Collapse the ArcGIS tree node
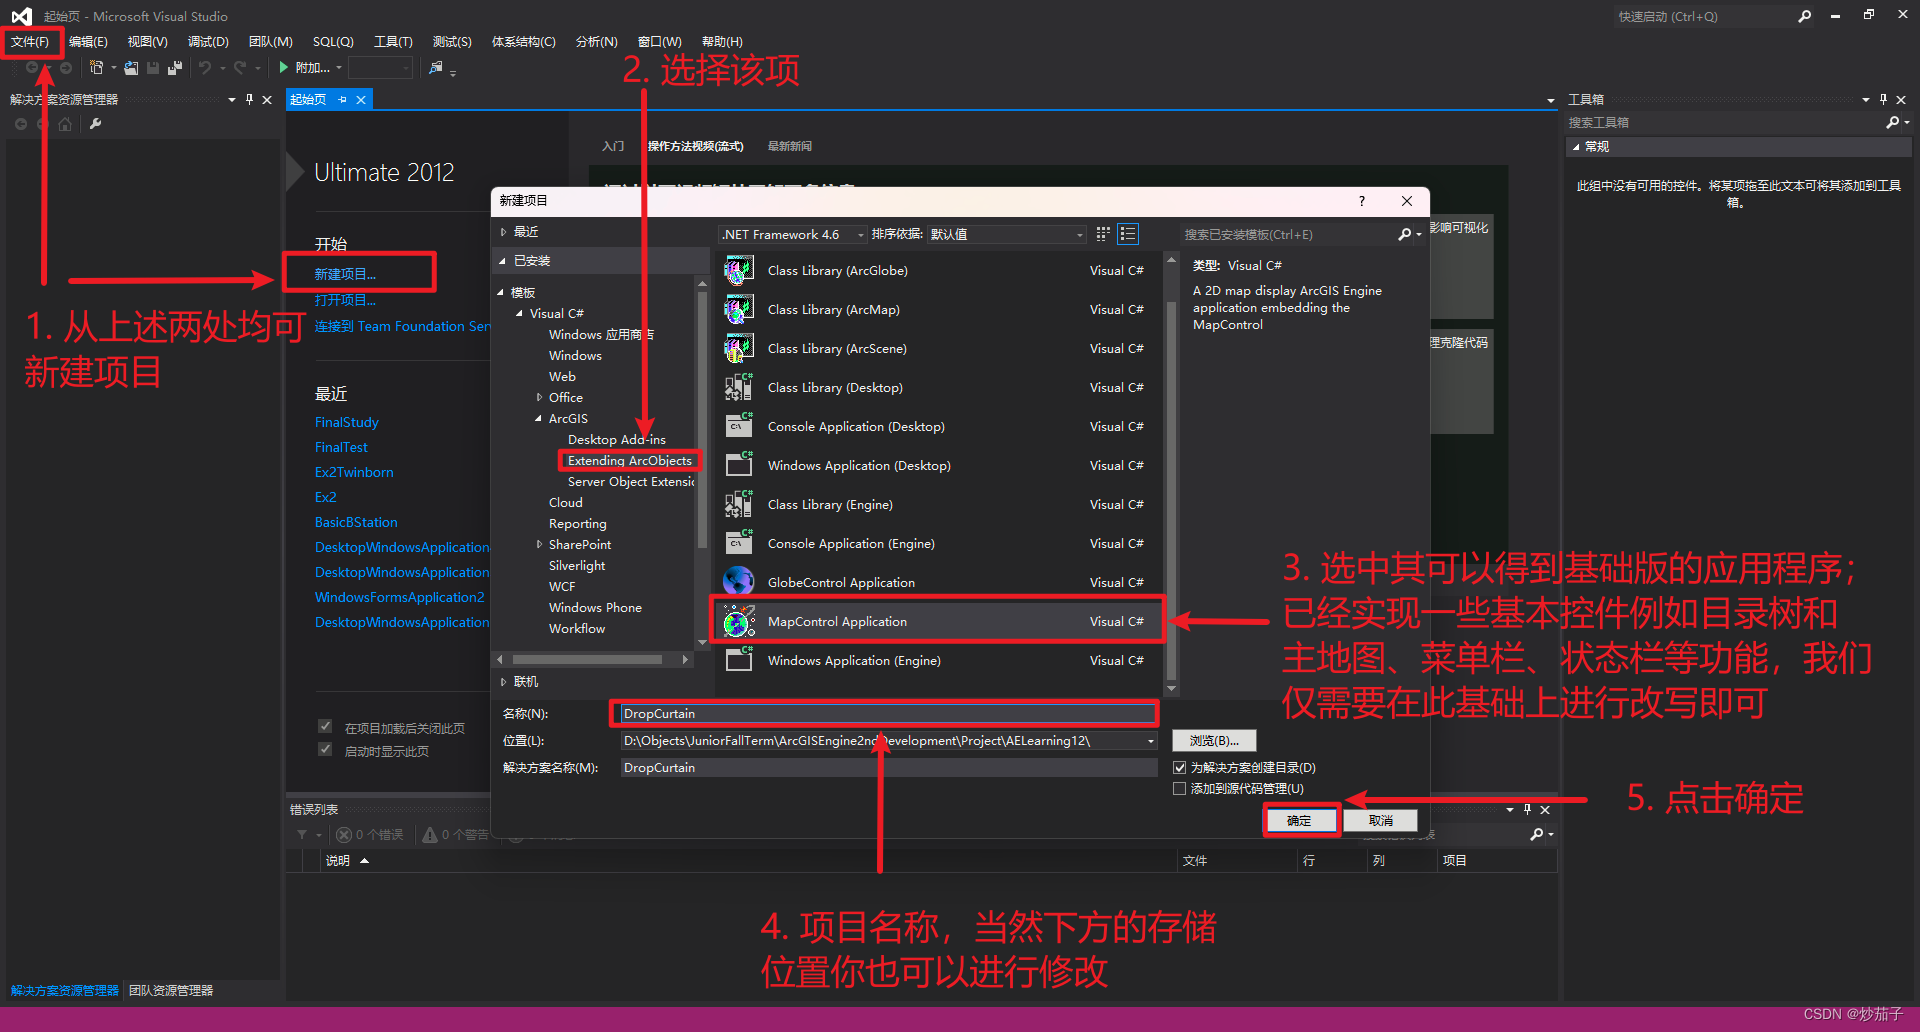 pos(539,419)
